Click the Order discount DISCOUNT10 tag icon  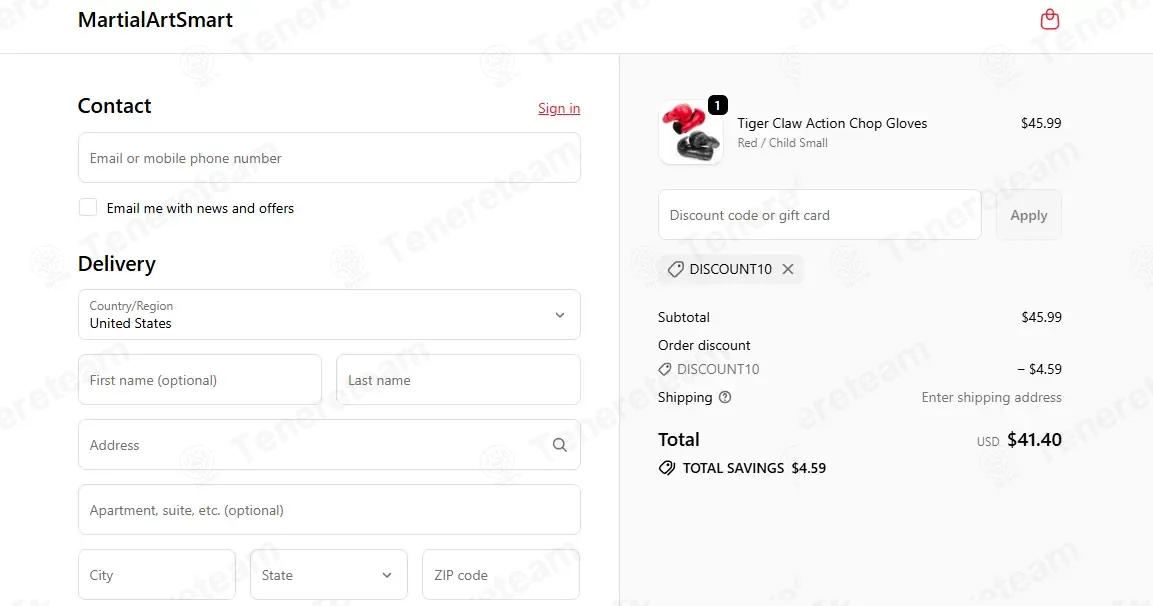[665, 369]
